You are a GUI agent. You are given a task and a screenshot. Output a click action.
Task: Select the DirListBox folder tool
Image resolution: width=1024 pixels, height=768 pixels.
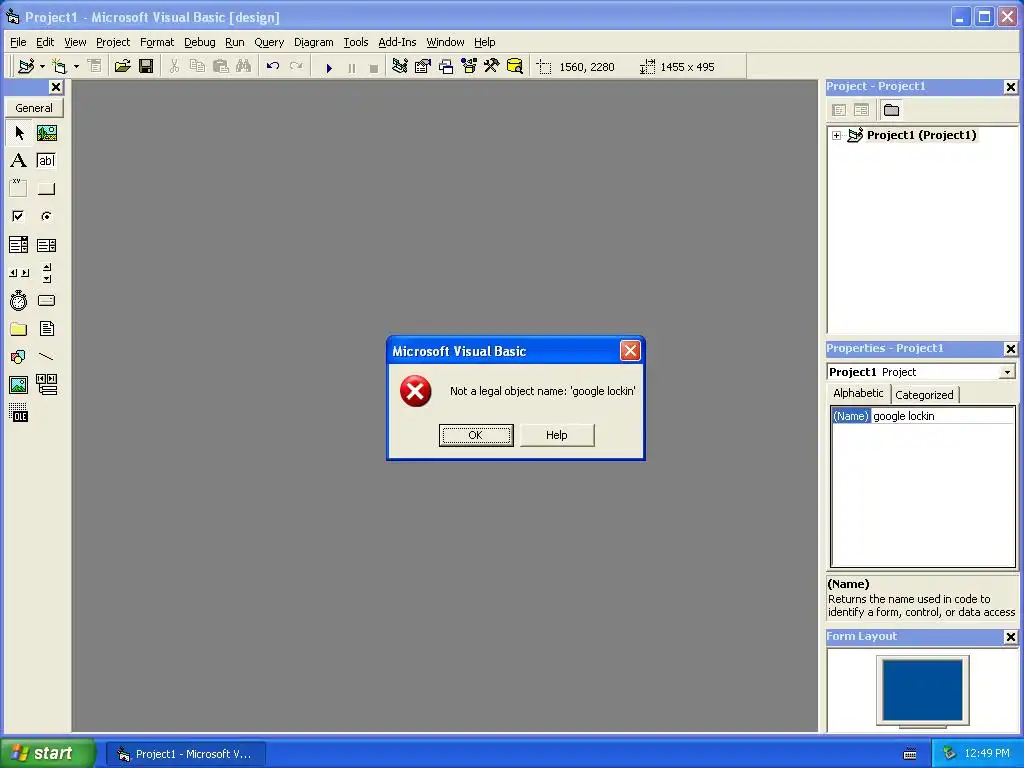pos(19,328)
